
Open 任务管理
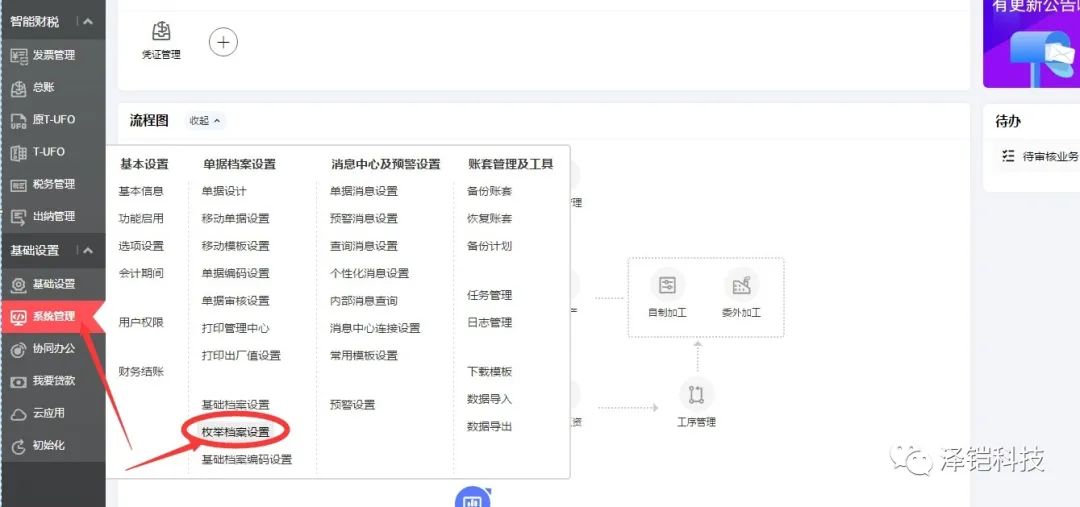pyautogui.click(x=490, y=296)
